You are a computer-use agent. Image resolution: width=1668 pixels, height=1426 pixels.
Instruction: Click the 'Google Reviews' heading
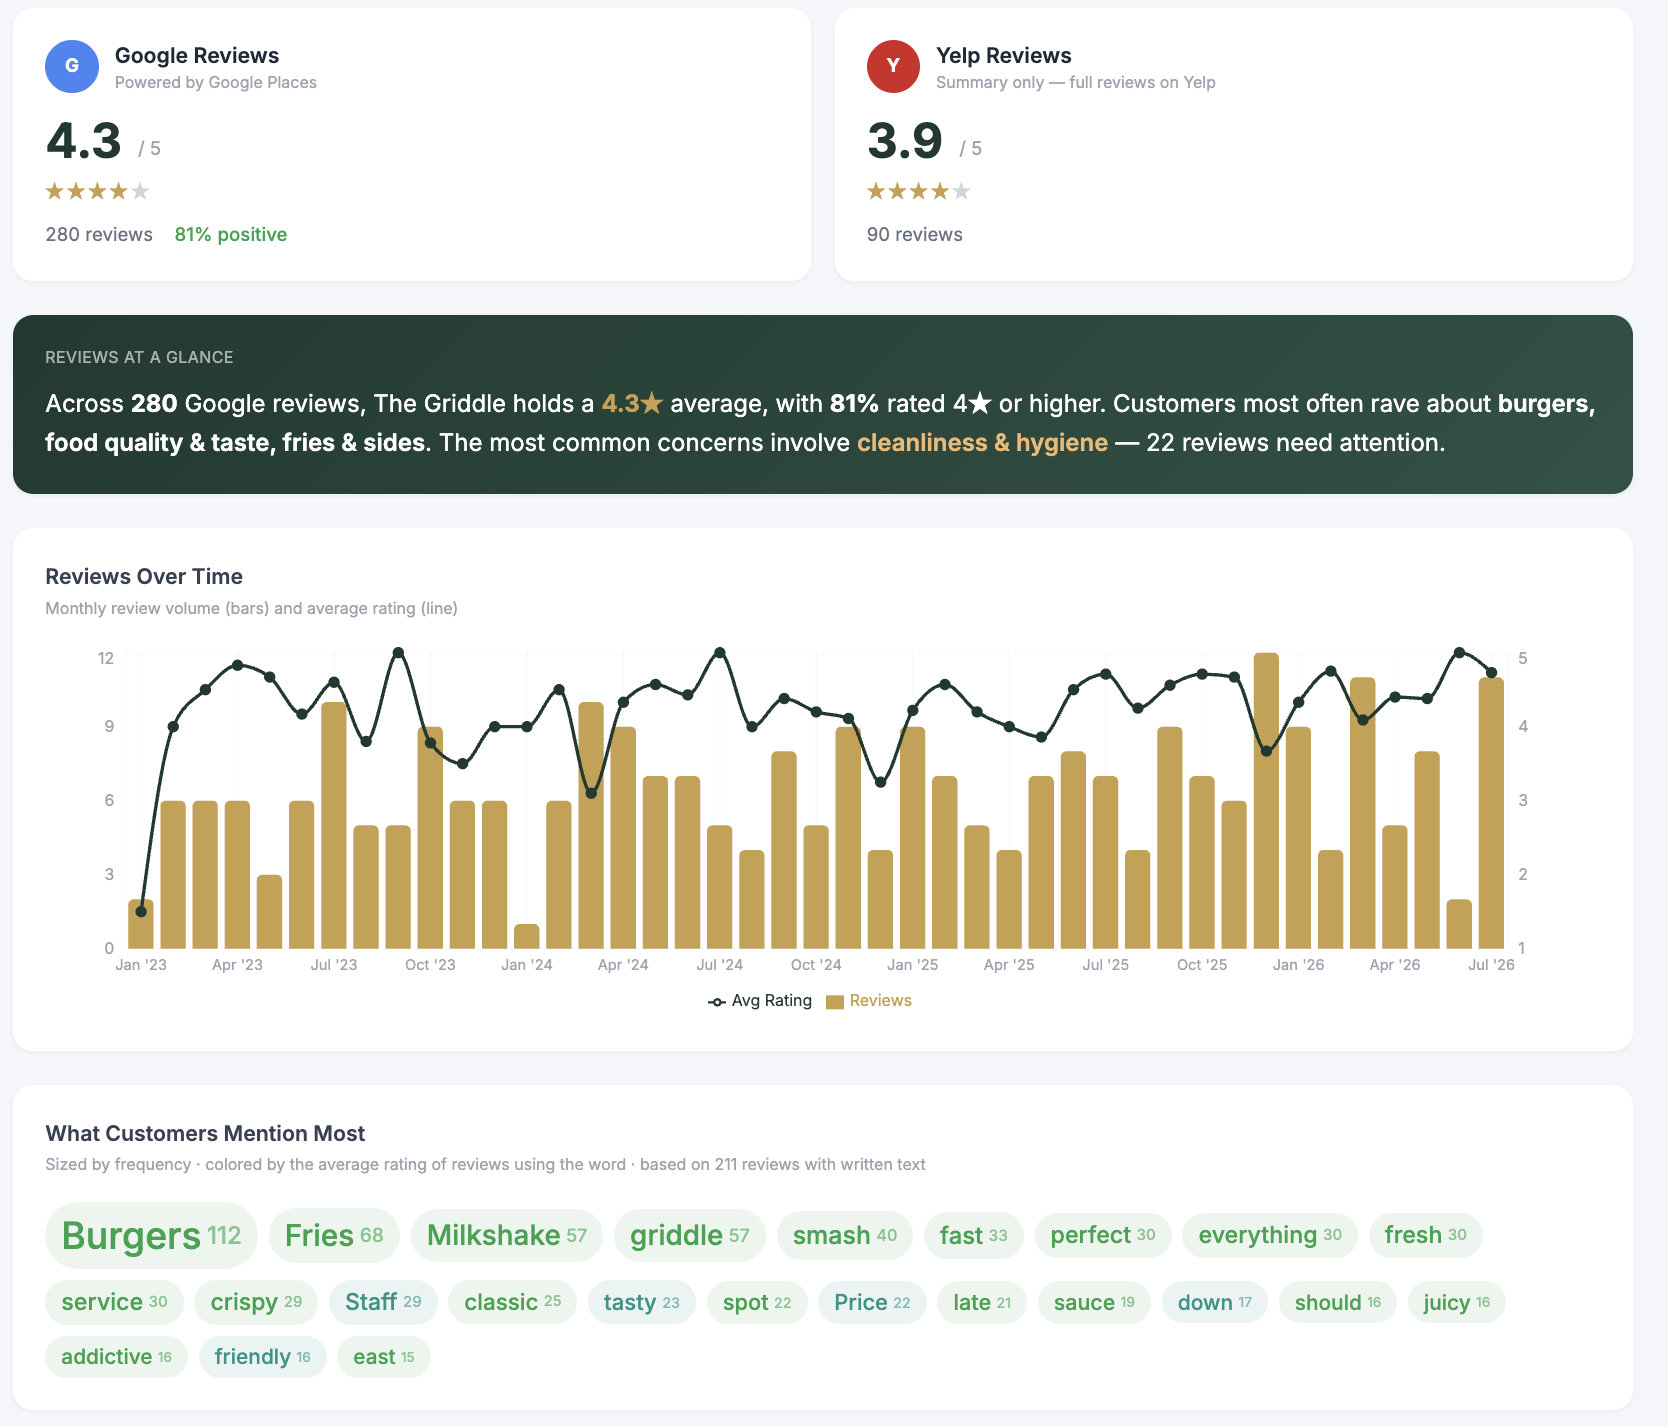tap(197, 56)
